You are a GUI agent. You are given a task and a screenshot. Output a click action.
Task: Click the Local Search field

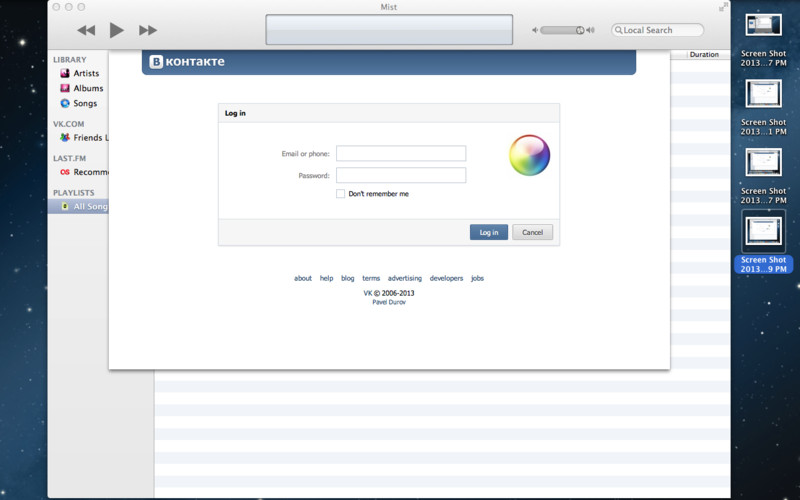click(x=657, y=30)
